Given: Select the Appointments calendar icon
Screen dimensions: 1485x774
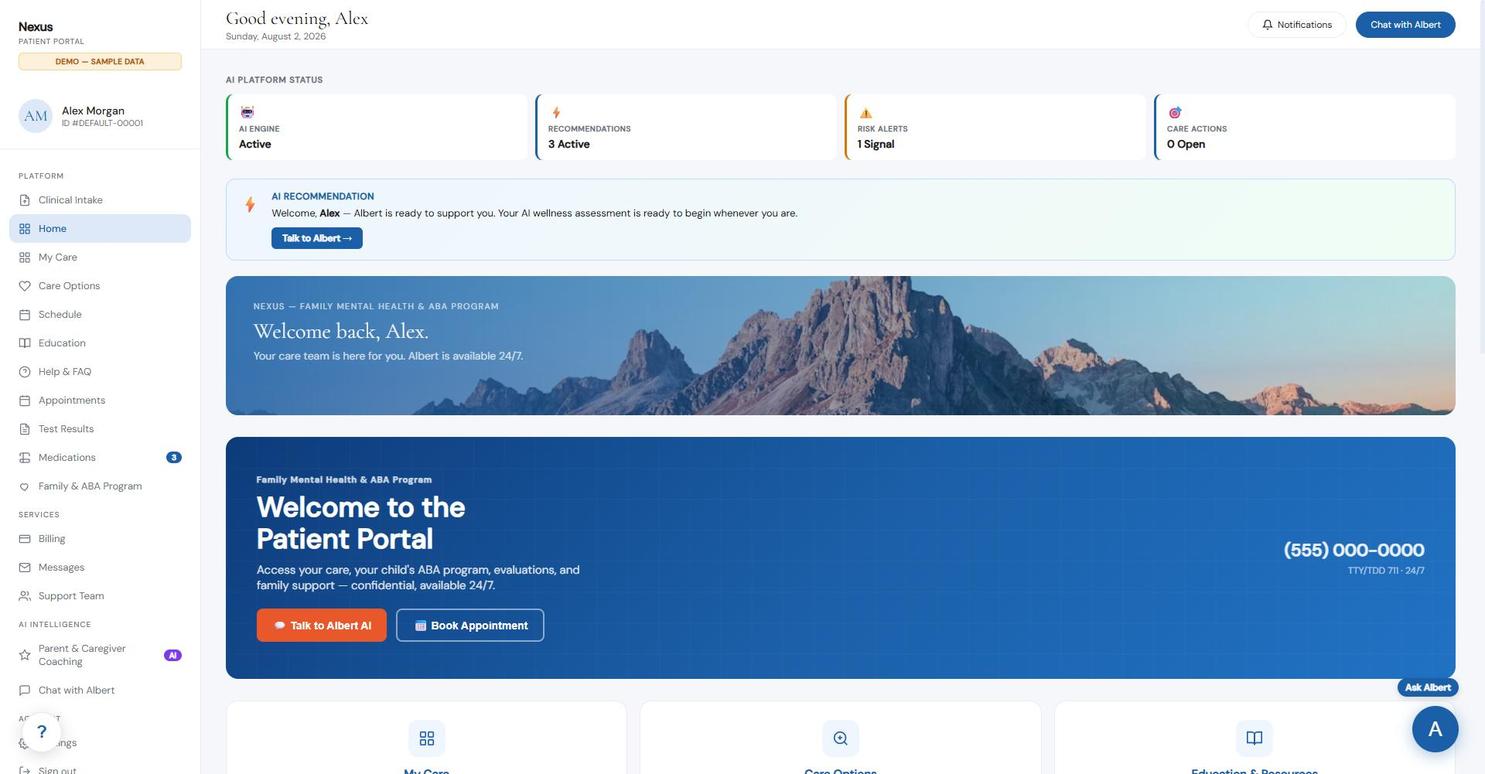Looking at the screenshot, I should coord(25,401).
